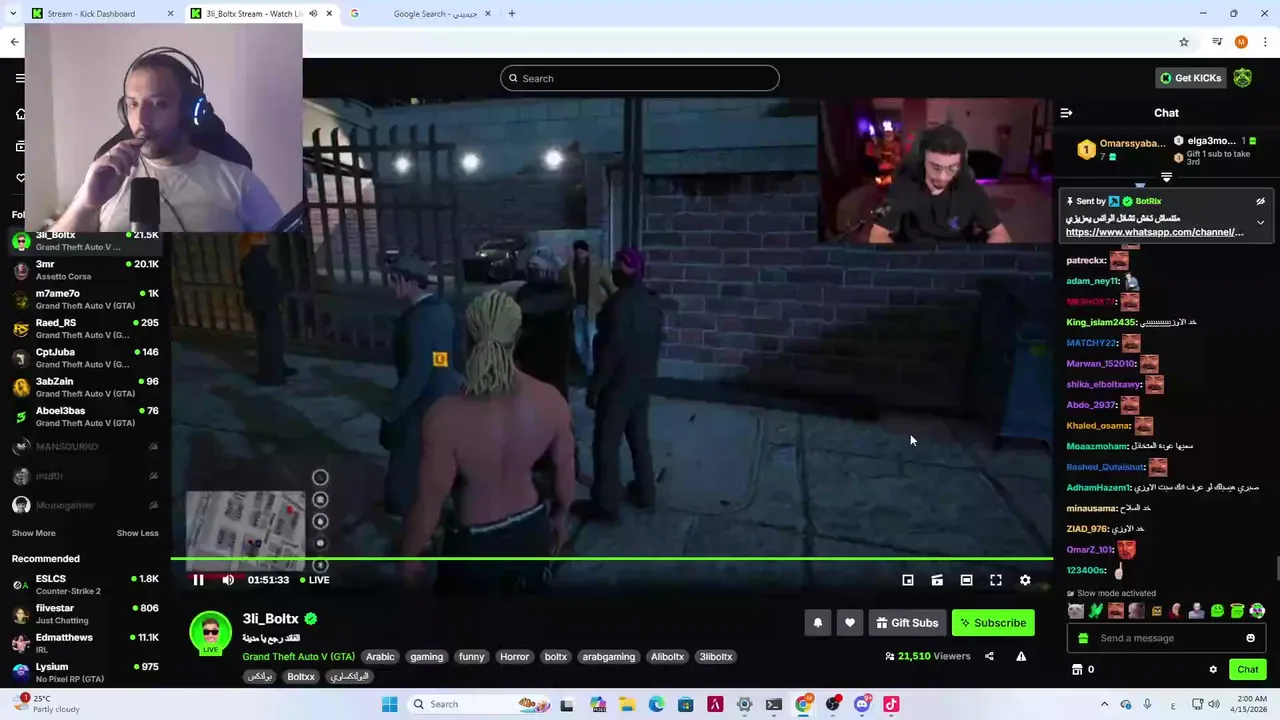
Task: Click the green Subscribe button
Action: pyautogui.click(x=993, y=623)
